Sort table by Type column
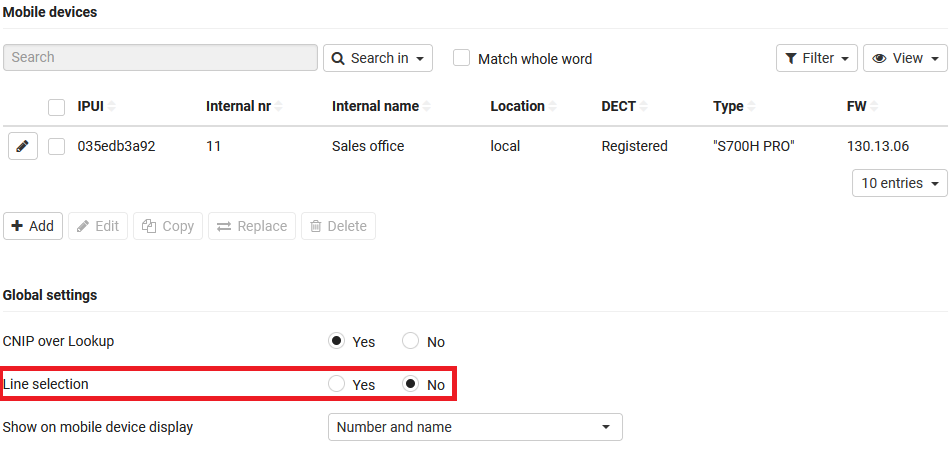Viewport: 951px width, 451px height. pyautogui.click(x=752, y=107)
